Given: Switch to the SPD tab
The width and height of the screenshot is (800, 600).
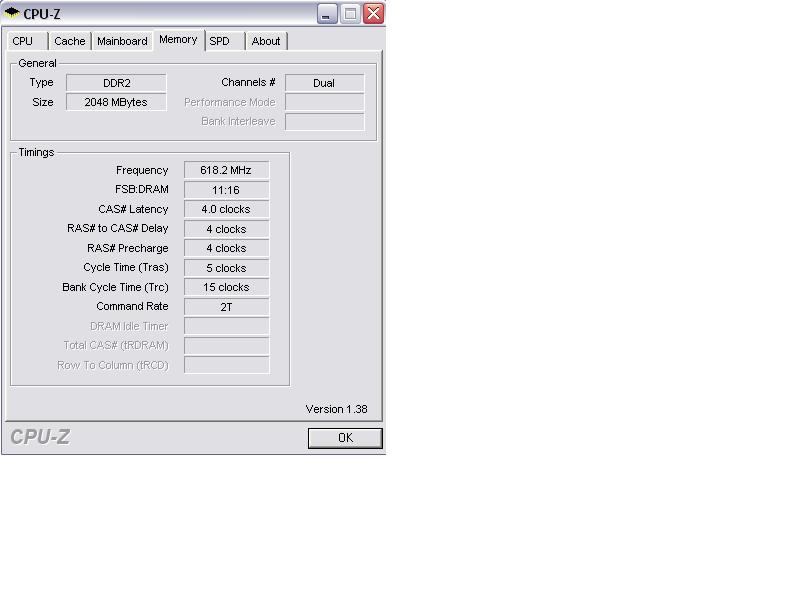Looking at the screenshot, I should 224,41.
